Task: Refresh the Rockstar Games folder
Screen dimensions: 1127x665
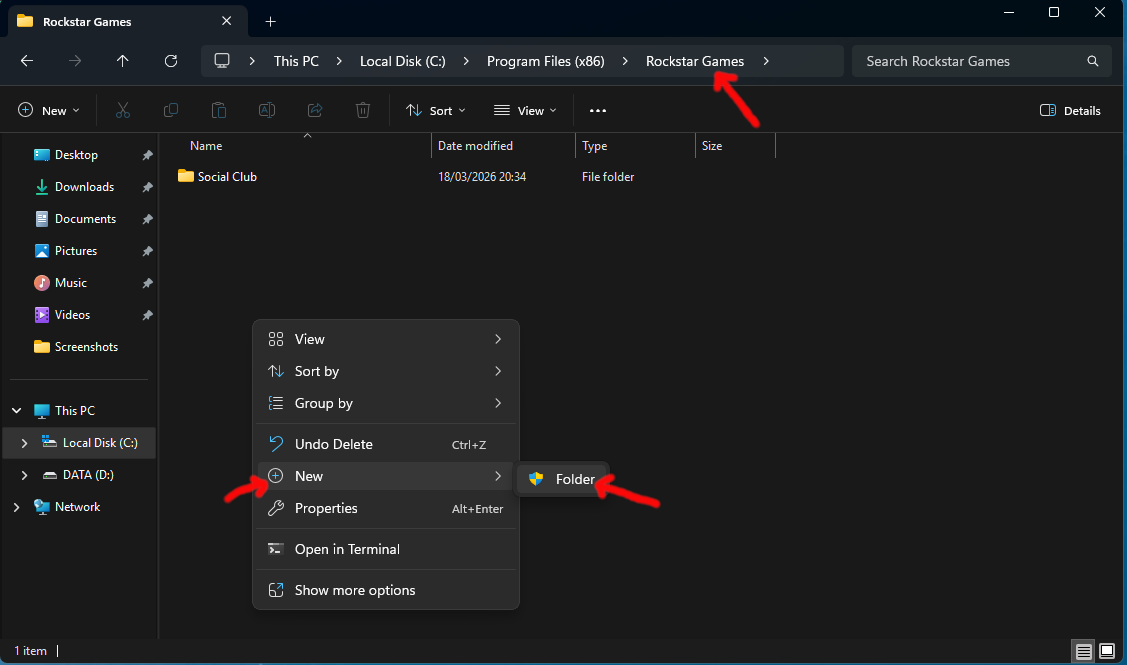Action: (x=171, y=61)
